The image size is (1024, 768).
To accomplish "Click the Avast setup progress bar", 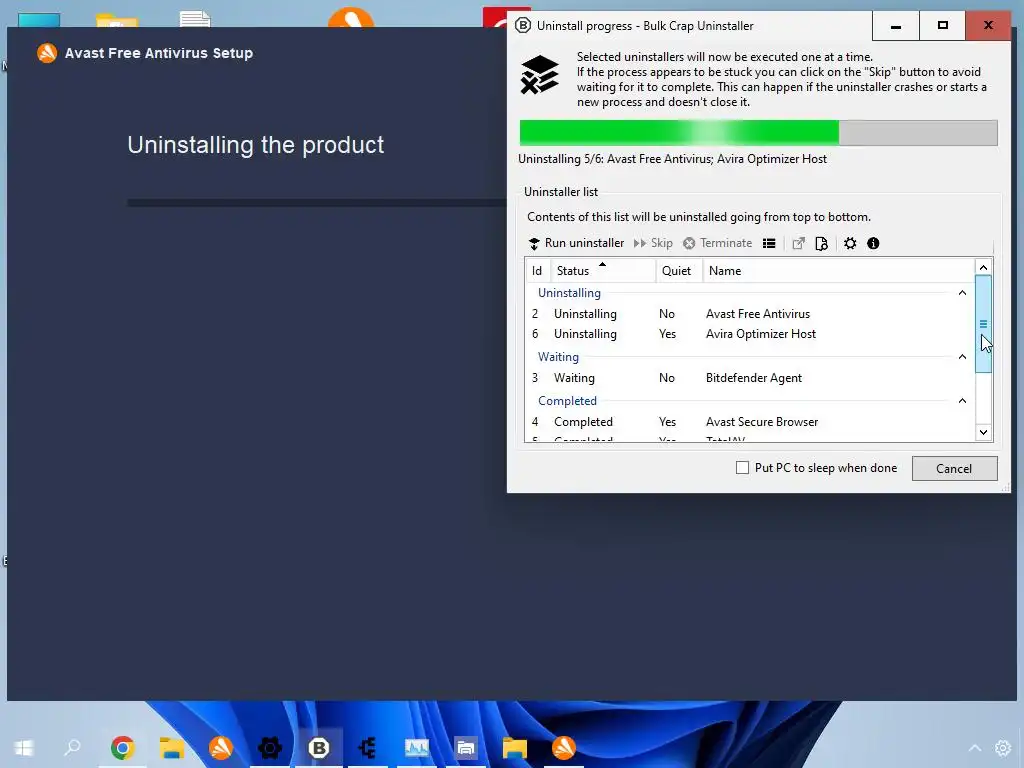I will coord(317,202).
